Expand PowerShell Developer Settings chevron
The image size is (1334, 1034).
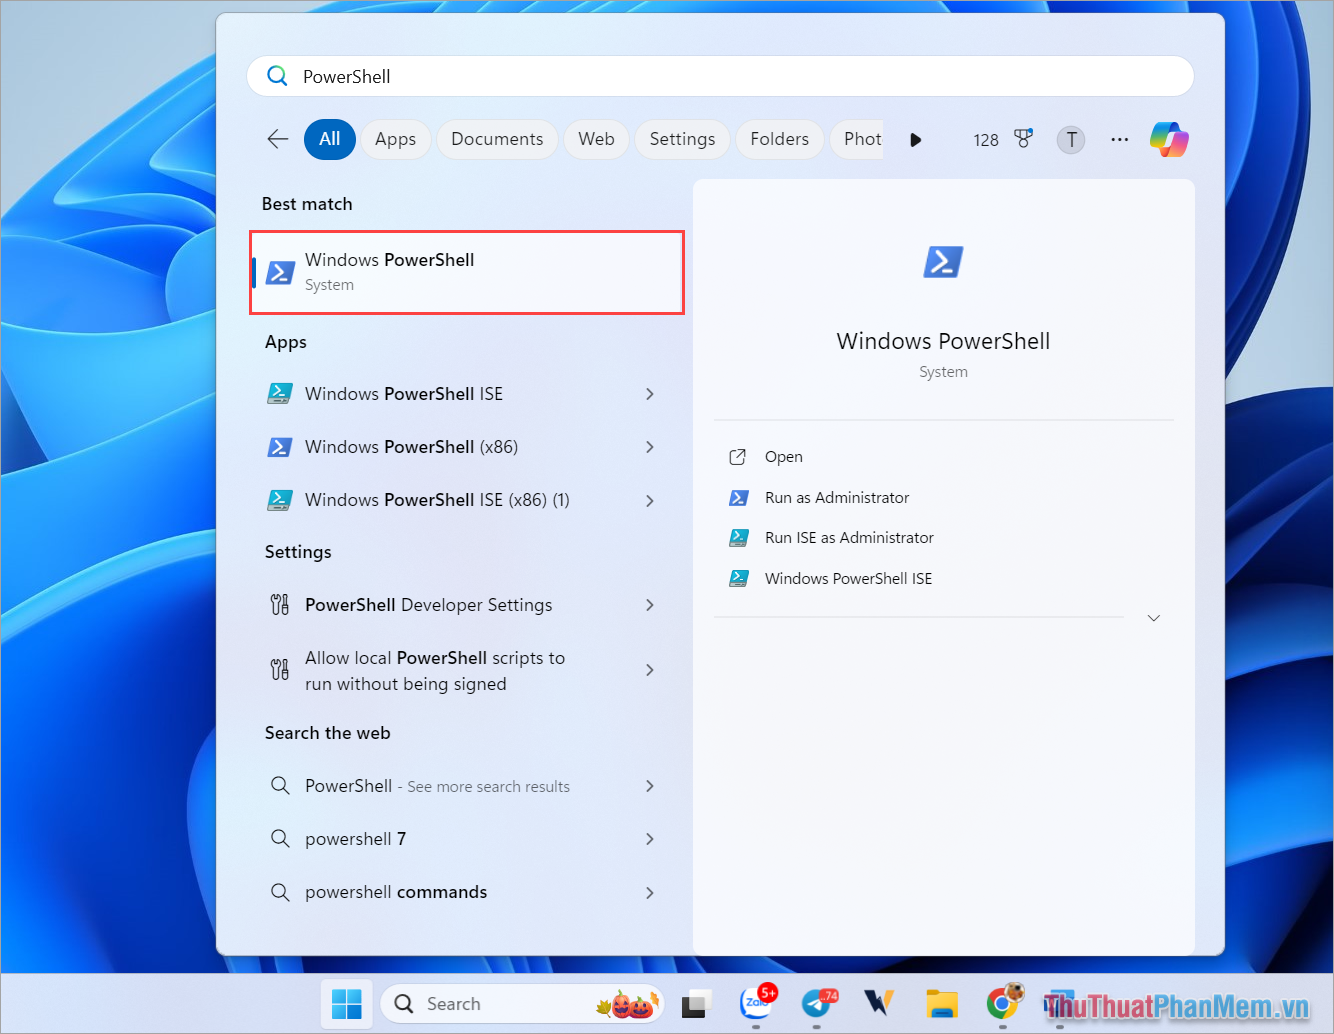tap(650, 605)
